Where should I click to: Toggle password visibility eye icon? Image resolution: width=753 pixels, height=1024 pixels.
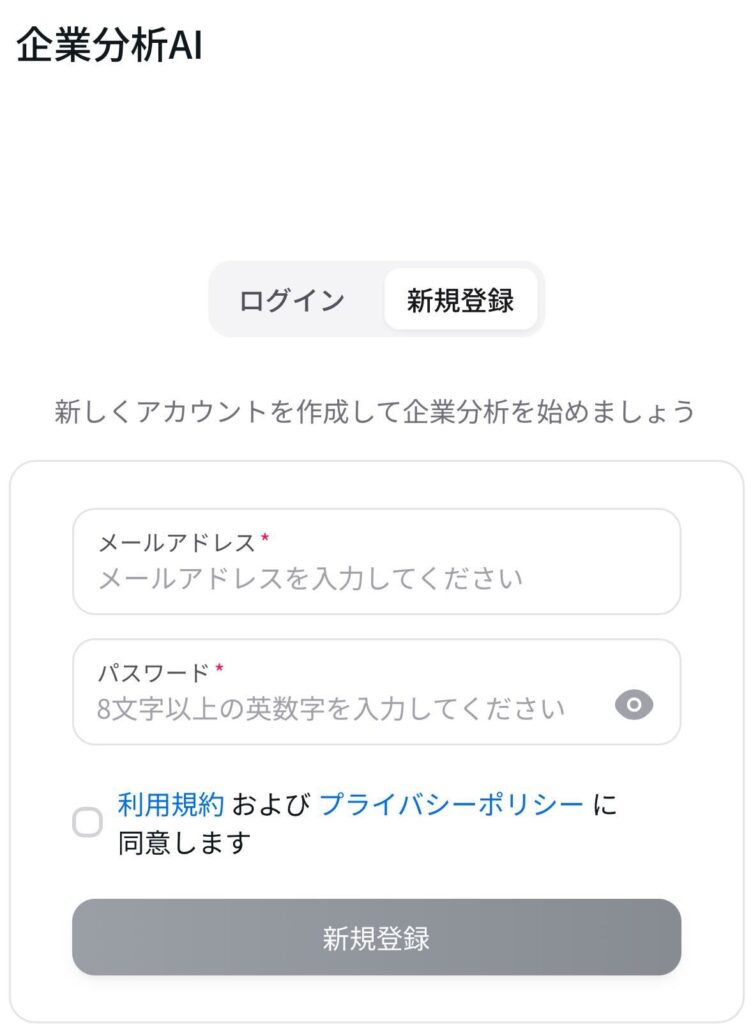[x=633, y=705]
